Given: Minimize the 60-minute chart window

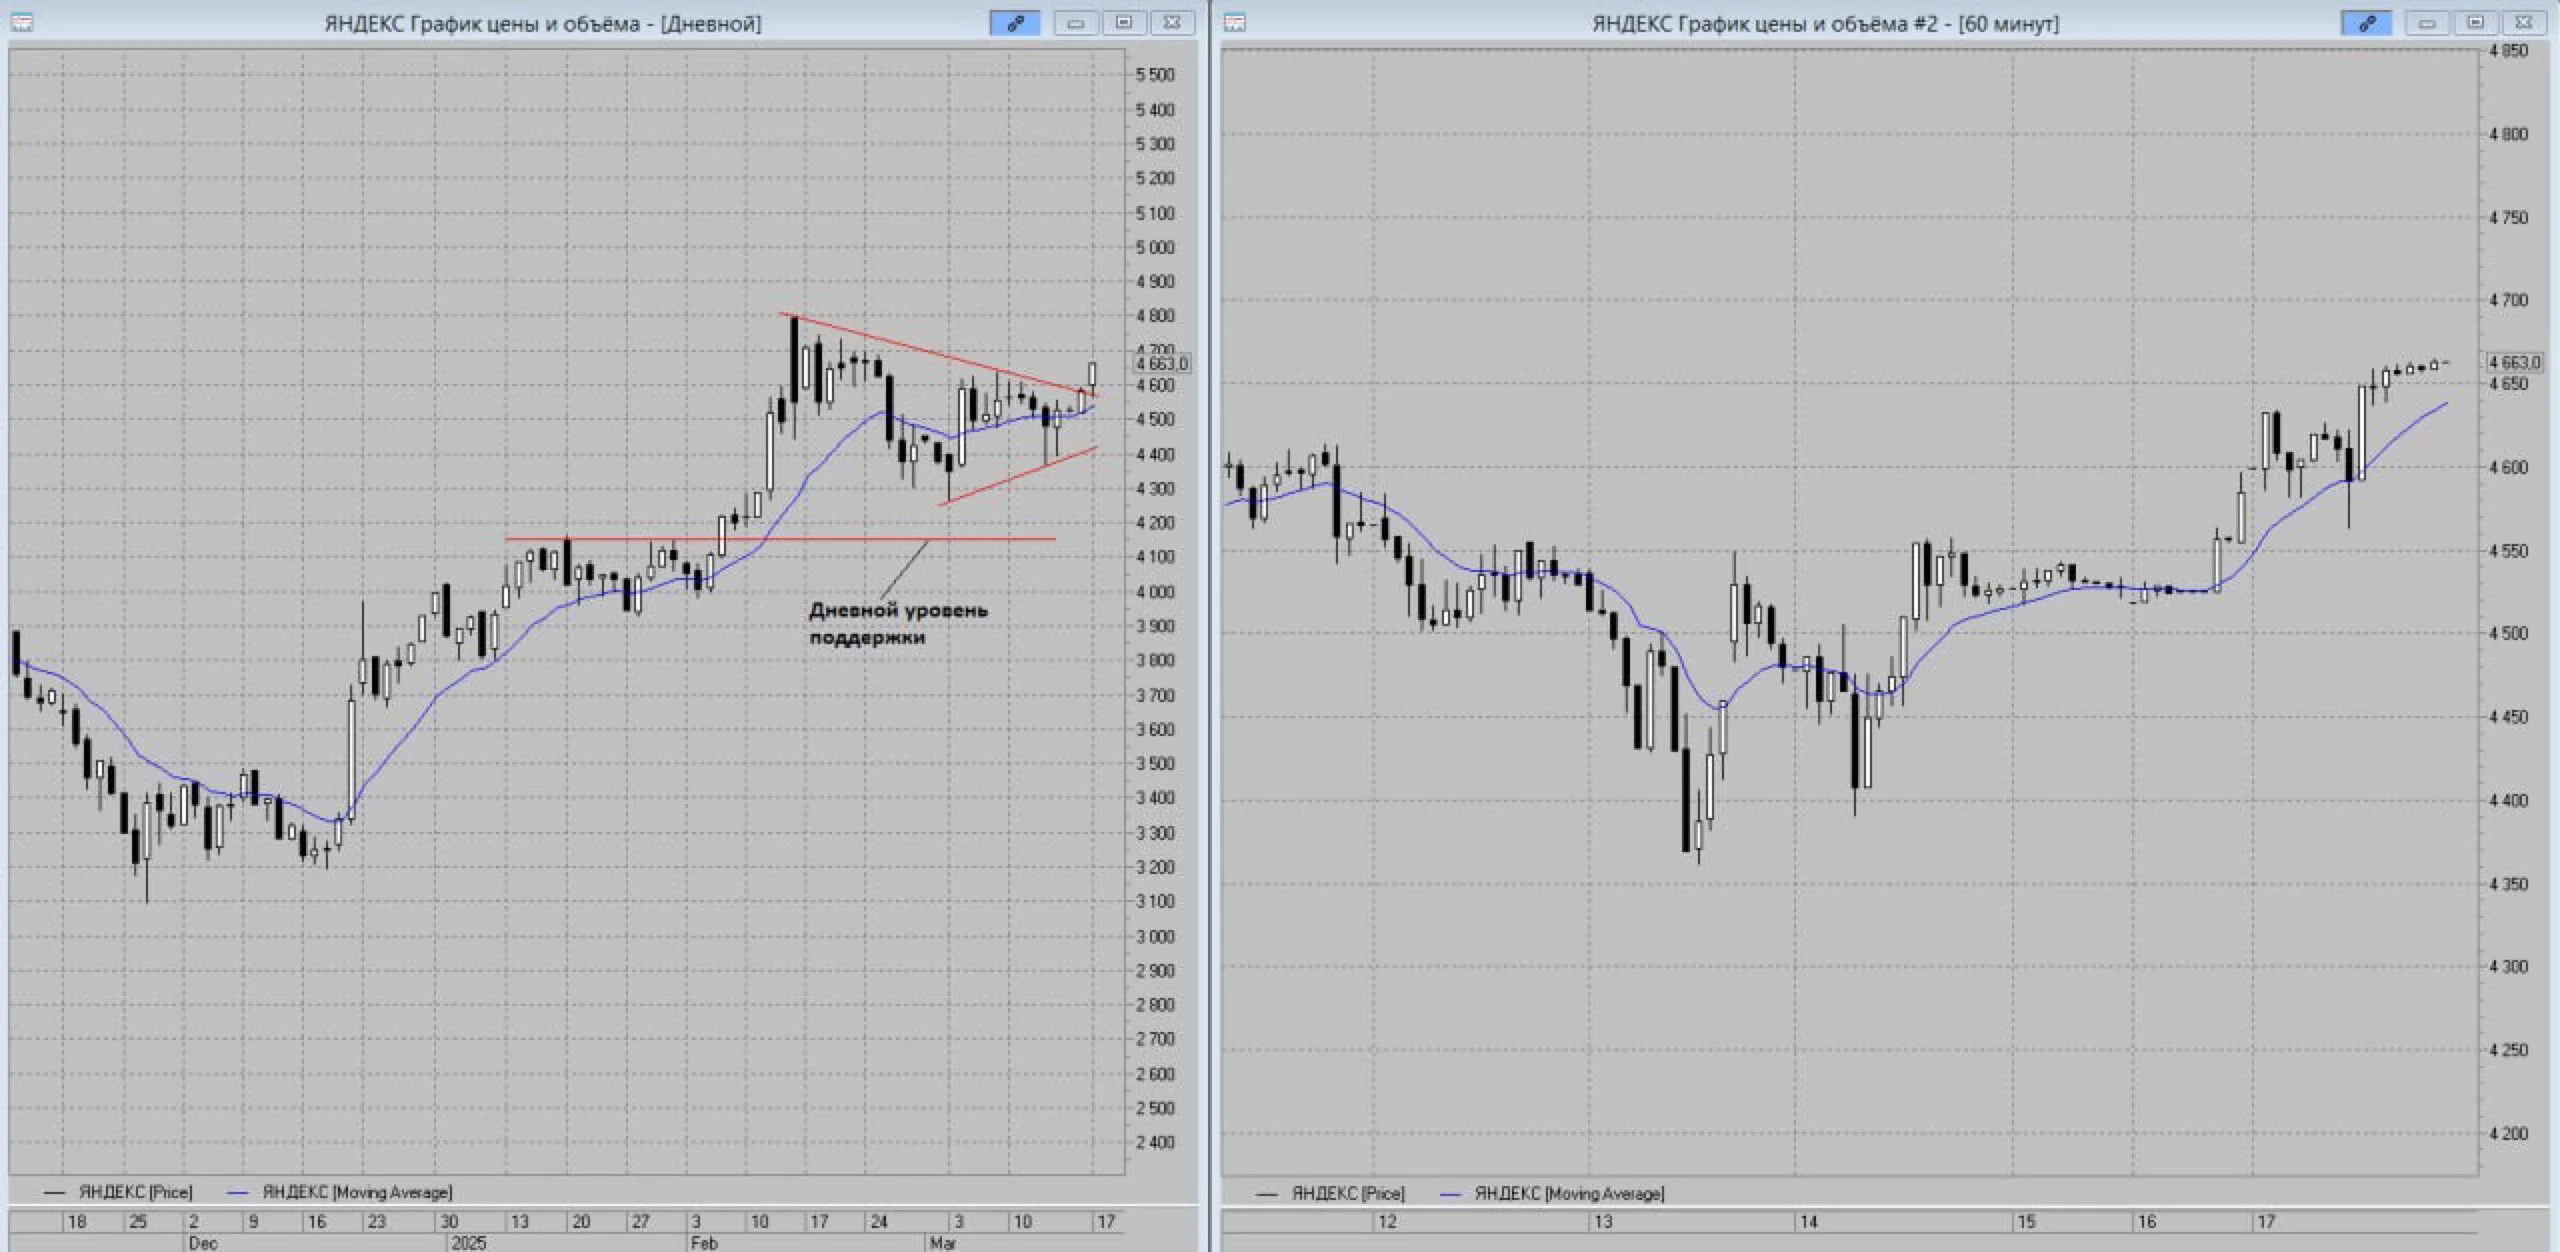Looking at the screenshot, I should [x=2427, y=23].
